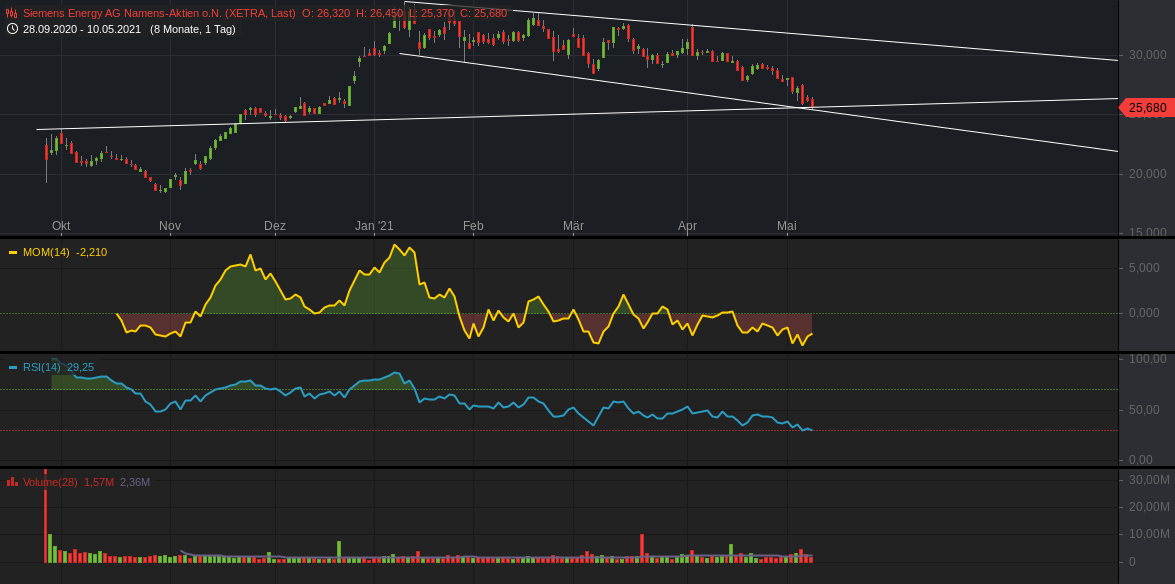This screenshot has height=584, width=1175.
Task: Select the Volume(28) indicator label
Action: 51,481
